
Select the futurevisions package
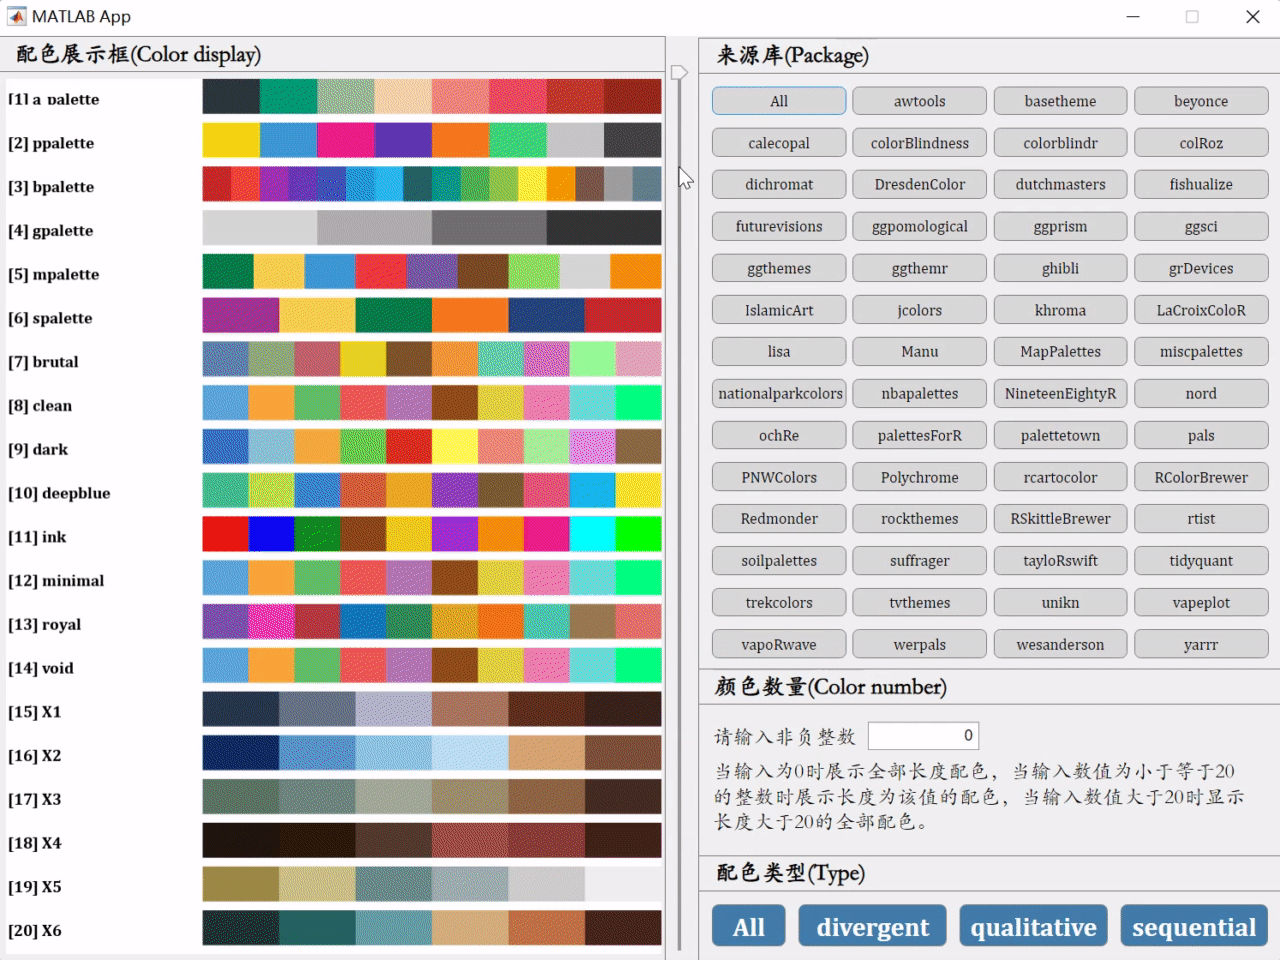tap(779, 226)
